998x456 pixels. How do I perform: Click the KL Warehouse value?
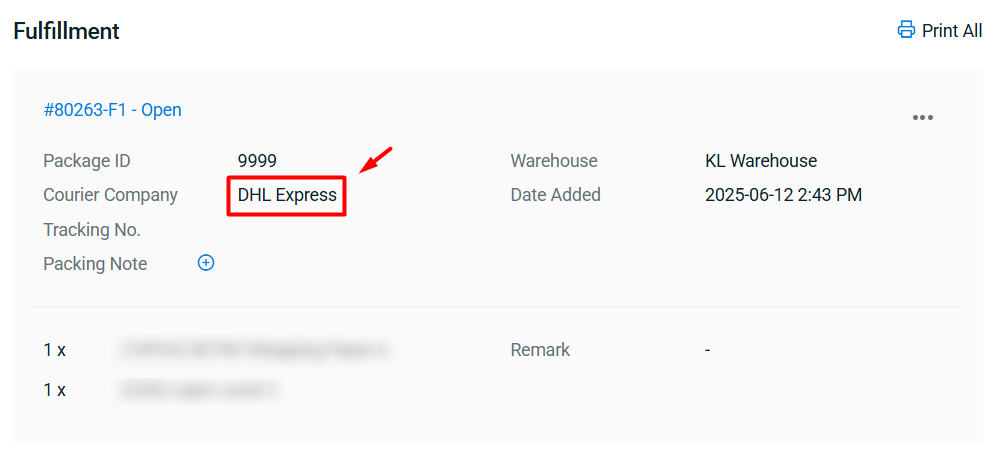761,161
